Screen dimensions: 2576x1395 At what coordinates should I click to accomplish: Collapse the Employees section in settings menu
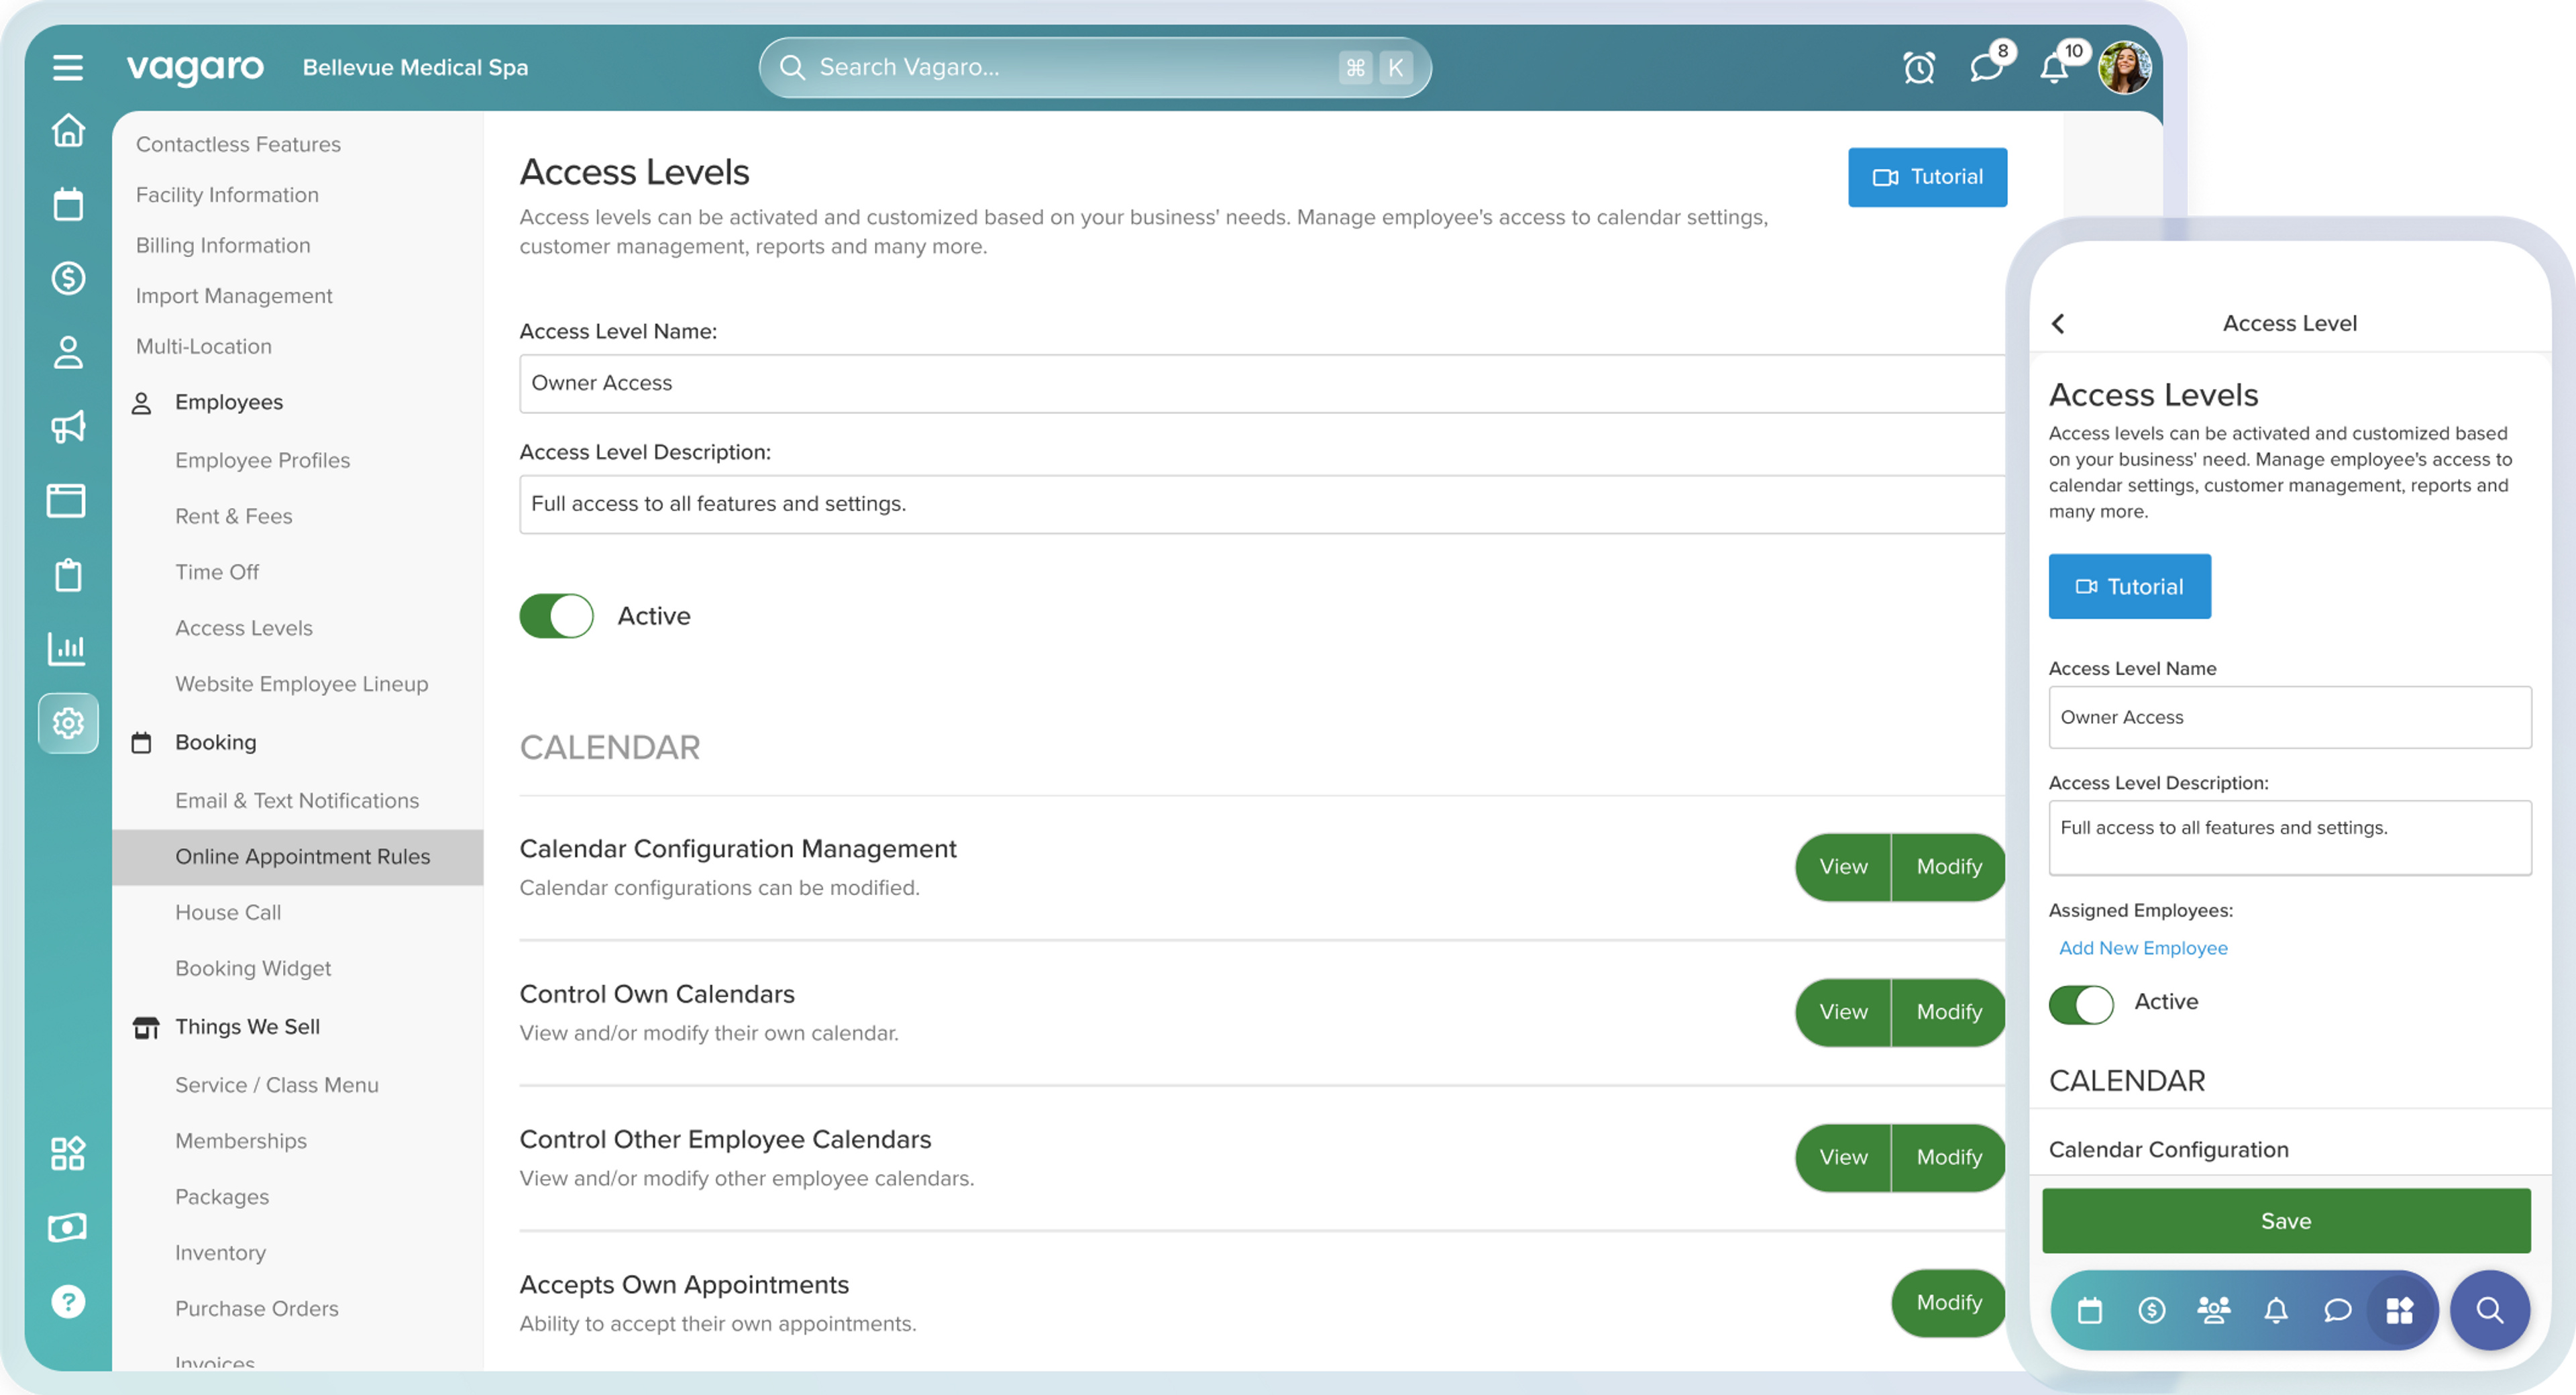(x=229, y=402)
